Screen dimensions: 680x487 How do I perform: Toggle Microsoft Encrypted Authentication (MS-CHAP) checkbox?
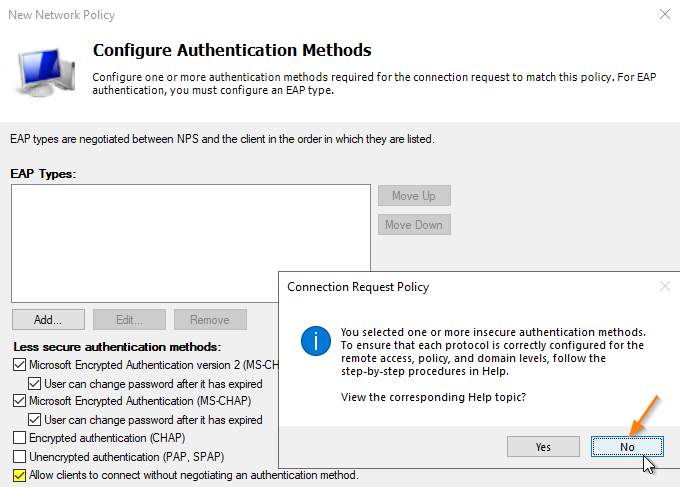point(20,401)
